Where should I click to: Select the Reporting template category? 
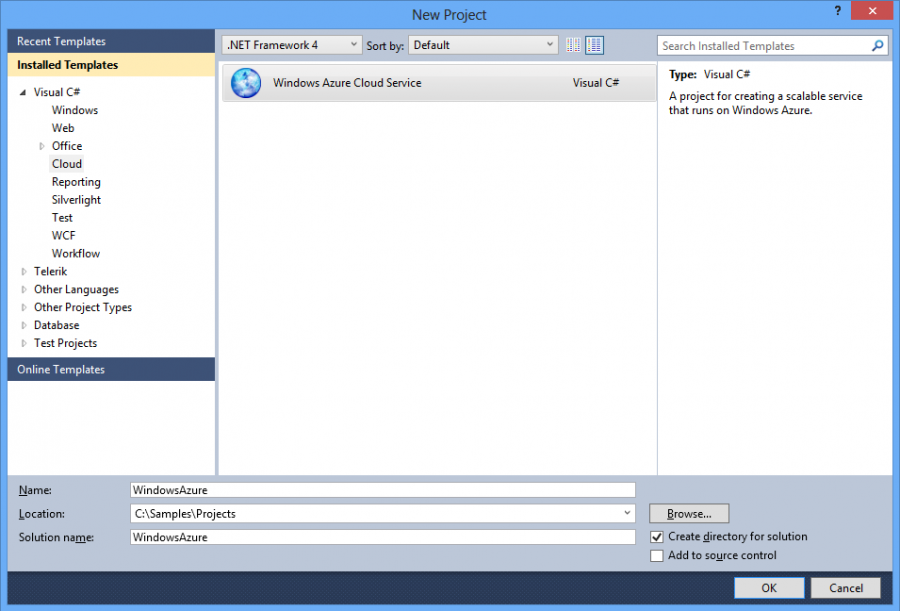[76, 181]
